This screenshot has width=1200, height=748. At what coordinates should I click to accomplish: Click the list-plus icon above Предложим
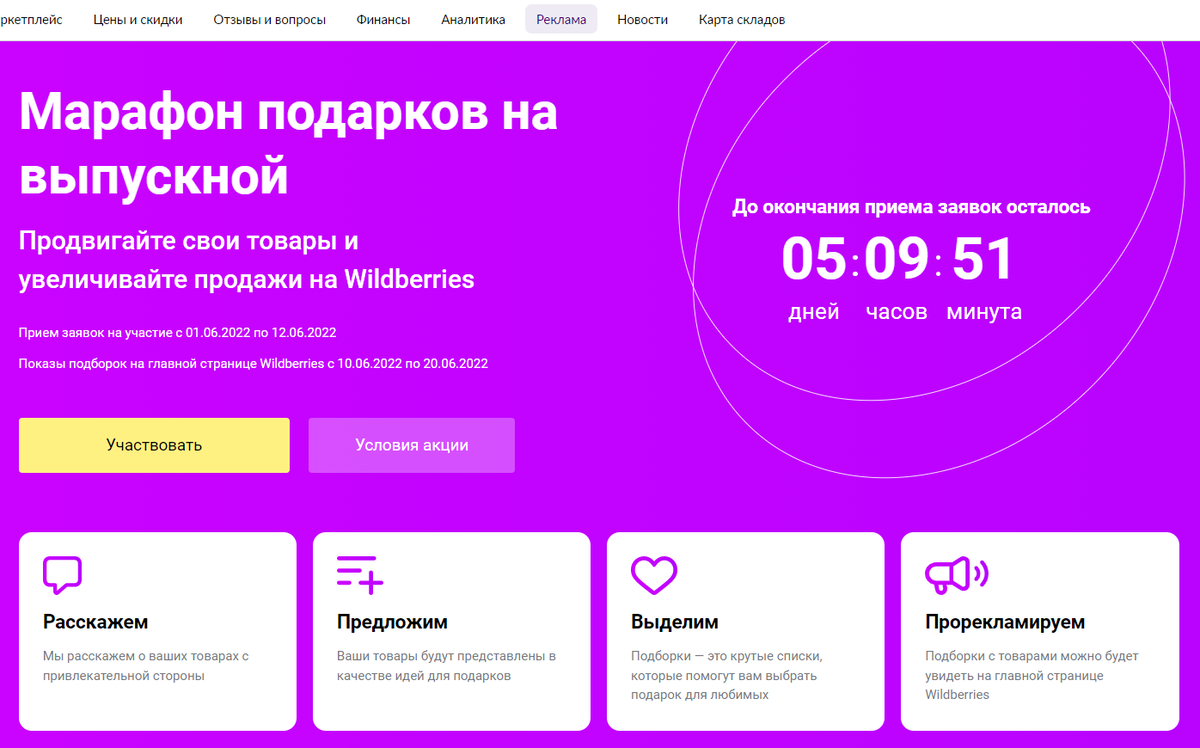(360, 574)
